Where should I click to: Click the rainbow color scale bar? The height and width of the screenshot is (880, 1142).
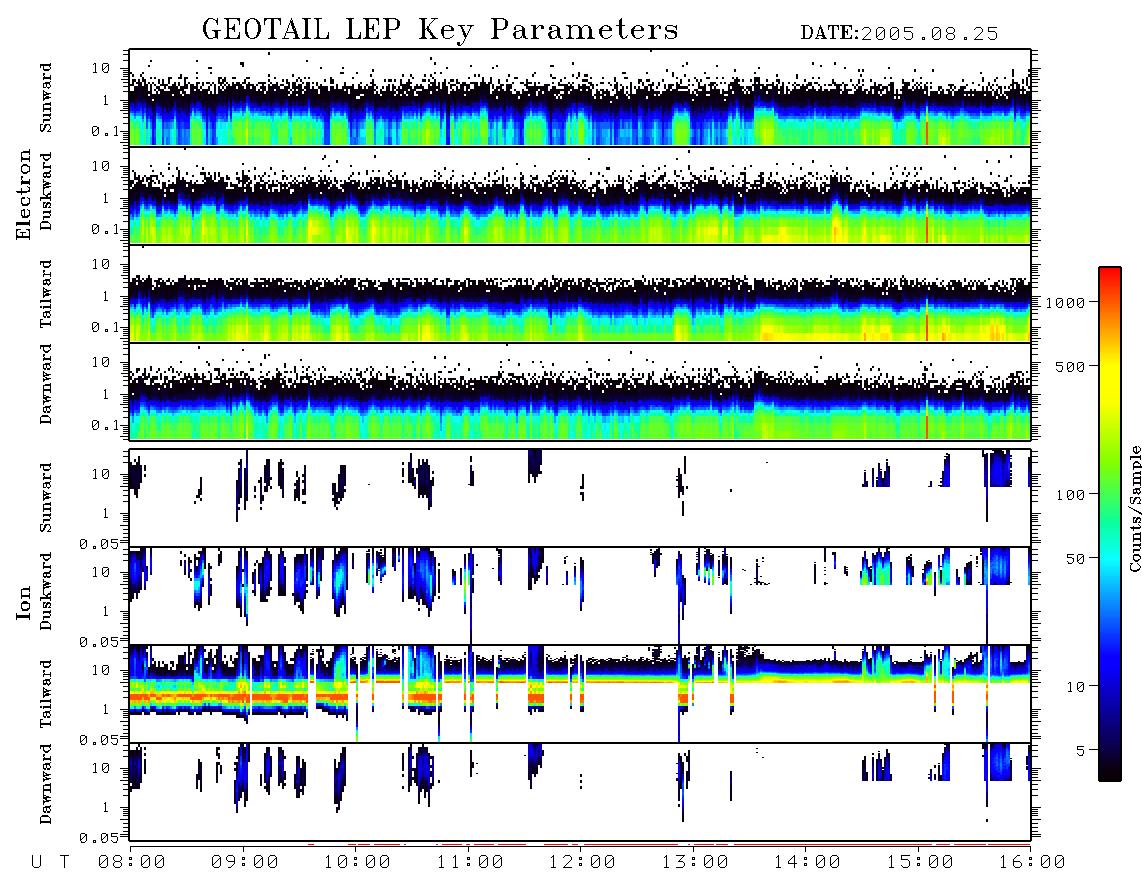point(1110,524)
